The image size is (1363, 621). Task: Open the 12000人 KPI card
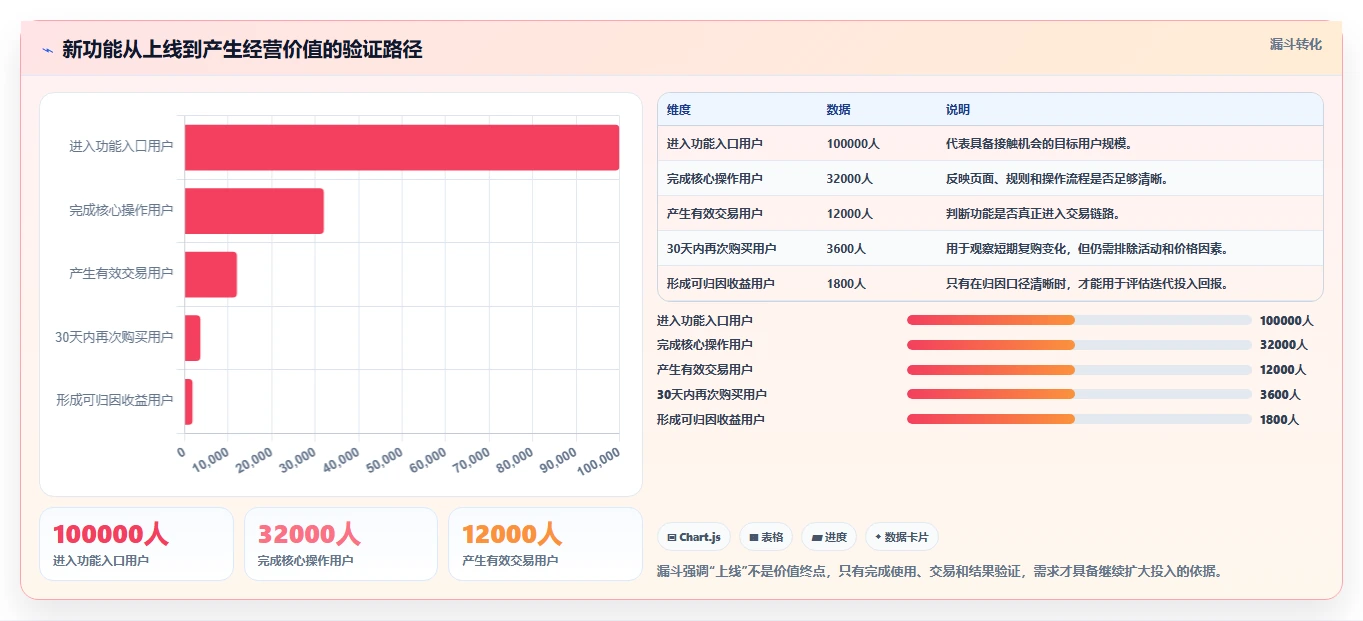[545, 544]
